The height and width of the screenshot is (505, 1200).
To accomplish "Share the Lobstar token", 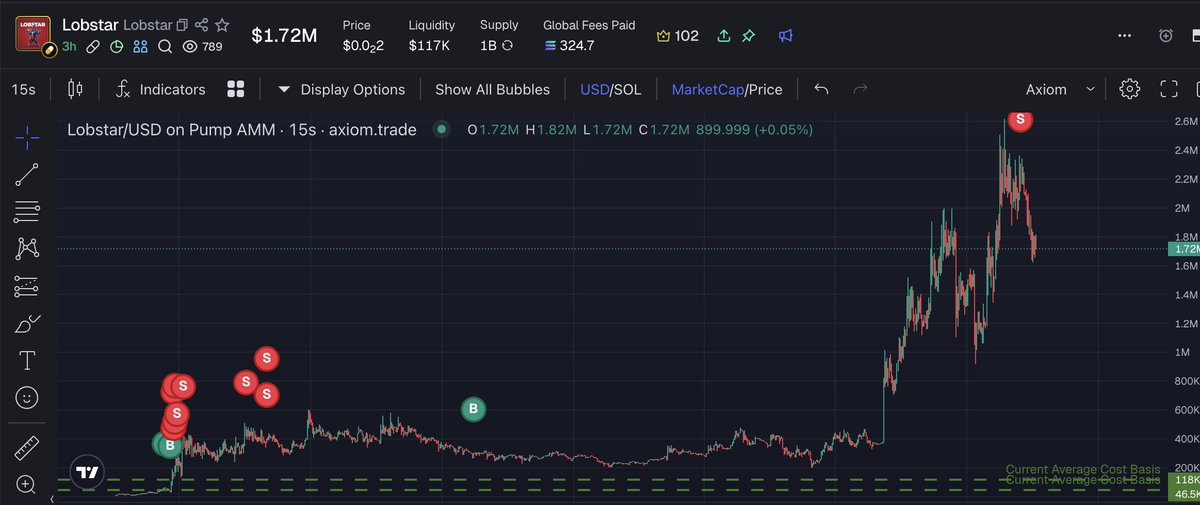I will point(202,24).
